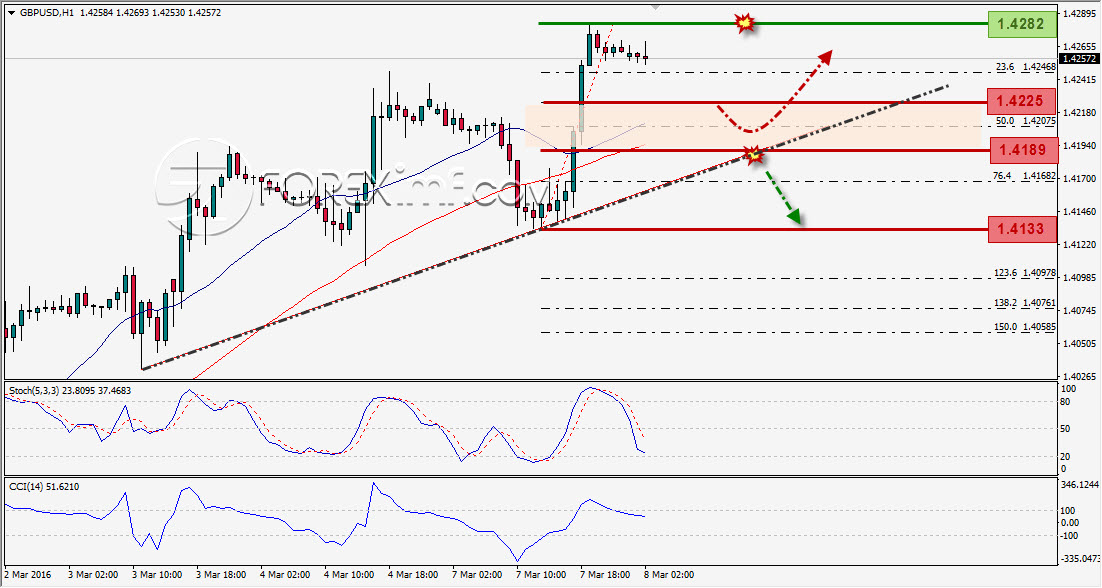Viewport: 1102px width, 588px height.
Task: Click price axis value 1.42655
Action: coord(1080,46)
